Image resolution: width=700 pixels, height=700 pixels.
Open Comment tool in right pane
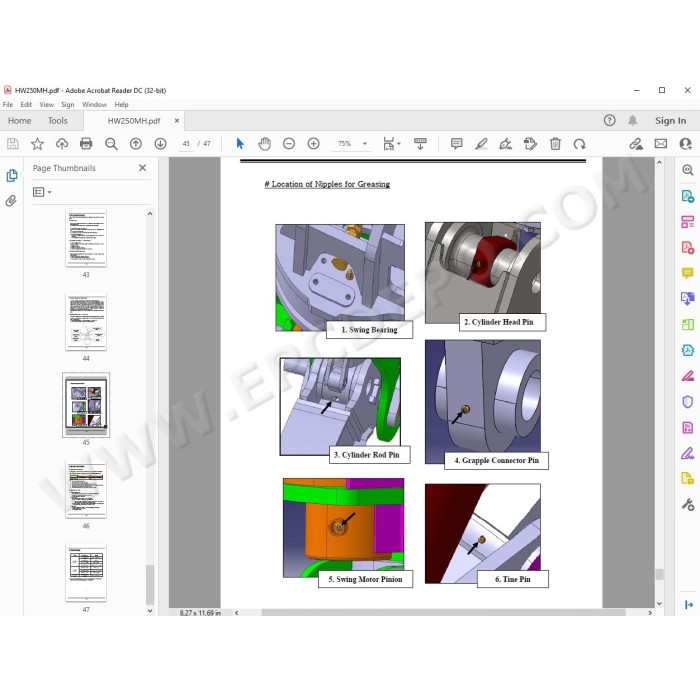[688, 273]
